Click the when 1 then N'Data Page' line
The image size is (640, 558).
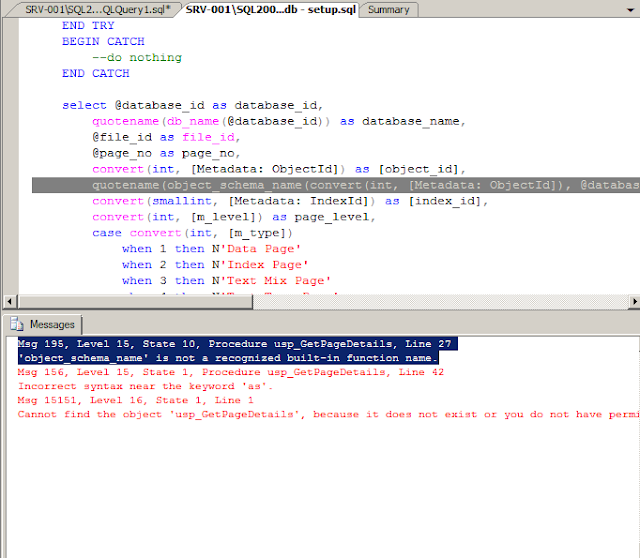tap(211, 249)
